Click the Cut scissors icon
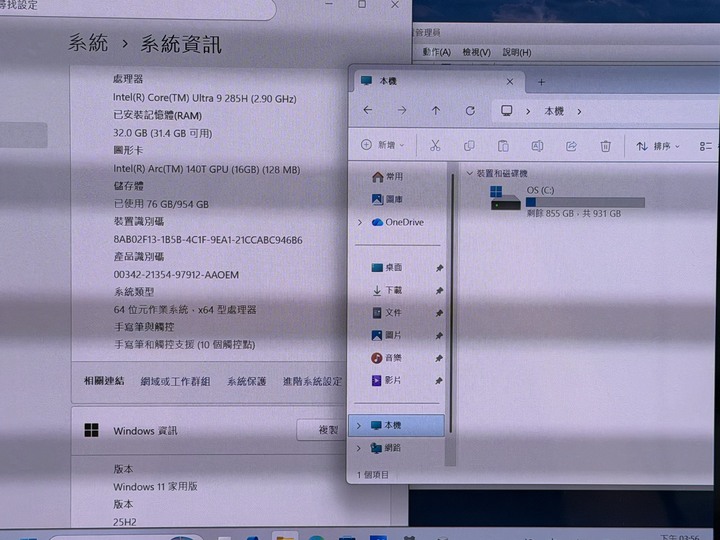Image resolution: width=720 pixels, height=540 pixels. 435,146
